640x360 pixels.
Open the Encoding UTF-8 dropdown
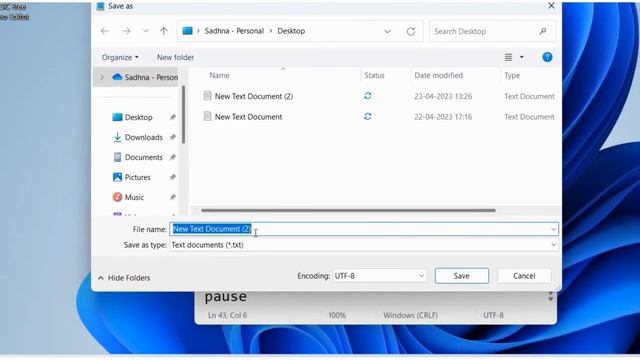click(x=380, y=276)
